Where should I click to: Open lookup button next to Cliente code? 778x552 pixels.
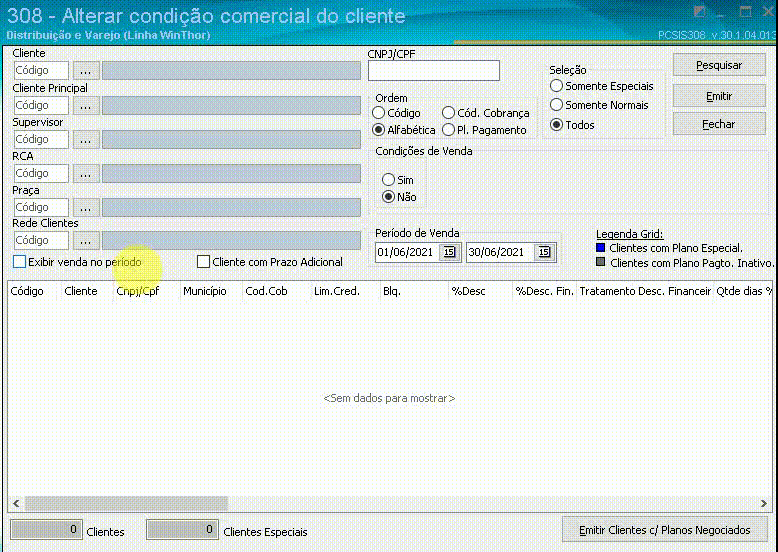[x=86, y=71]
